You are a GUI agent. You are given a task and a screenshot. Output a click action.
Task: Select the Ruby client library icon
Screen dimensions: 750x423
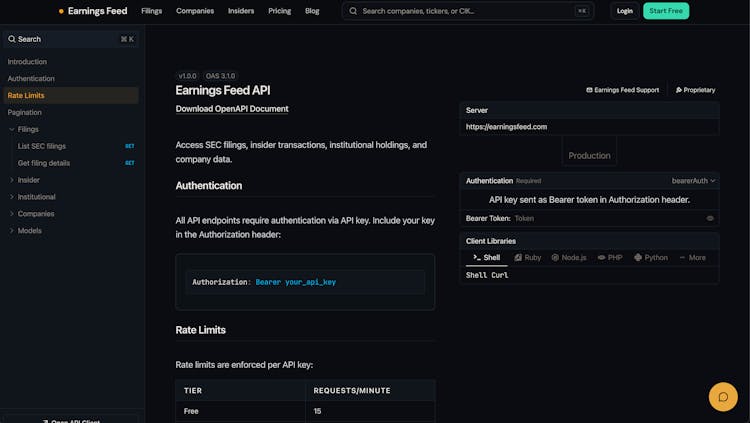pyautogui.click(x=519, y=257)
